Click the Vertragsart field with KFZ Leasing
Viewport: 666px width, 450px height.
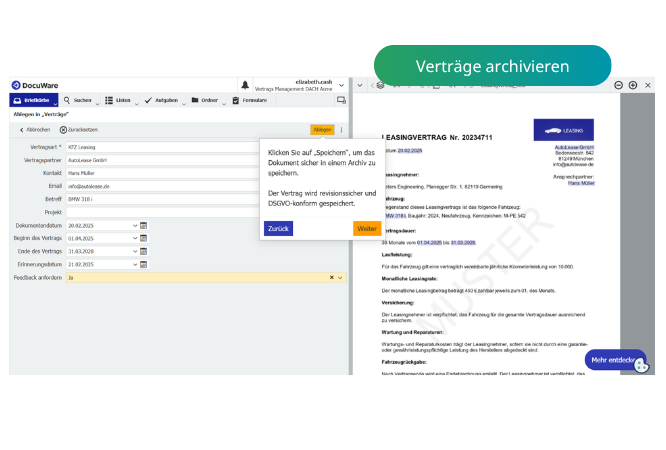tap(163, 147)
